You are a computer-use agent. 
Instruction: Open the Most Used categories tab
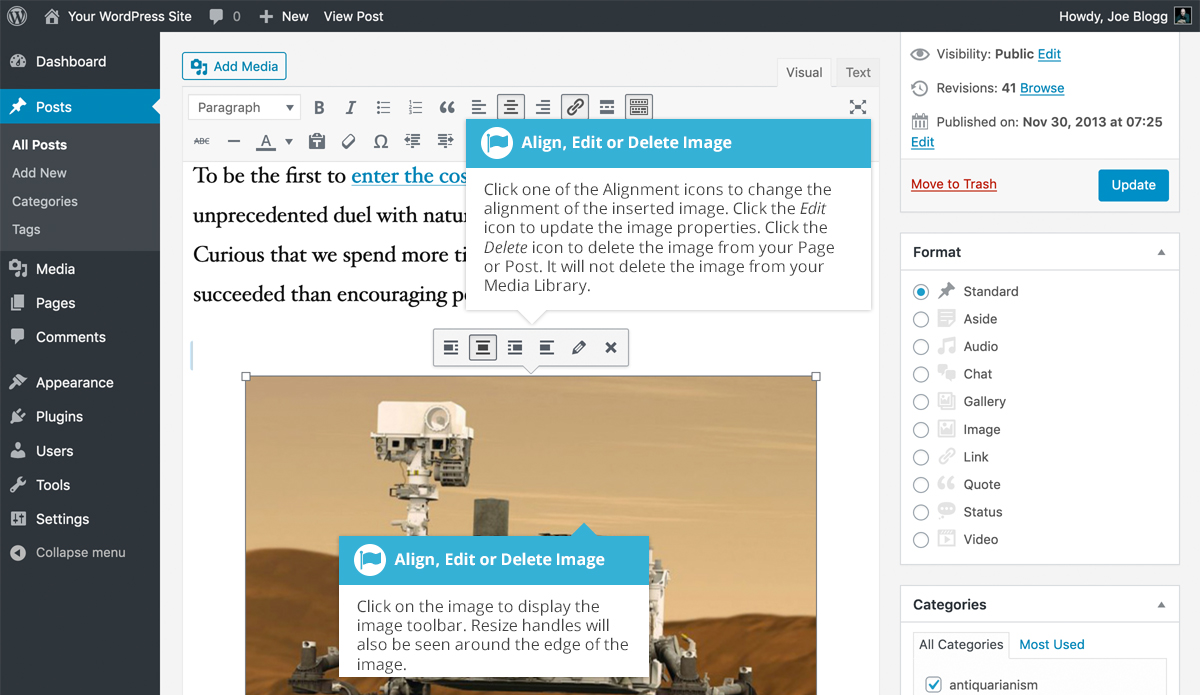pos(1051,645)
